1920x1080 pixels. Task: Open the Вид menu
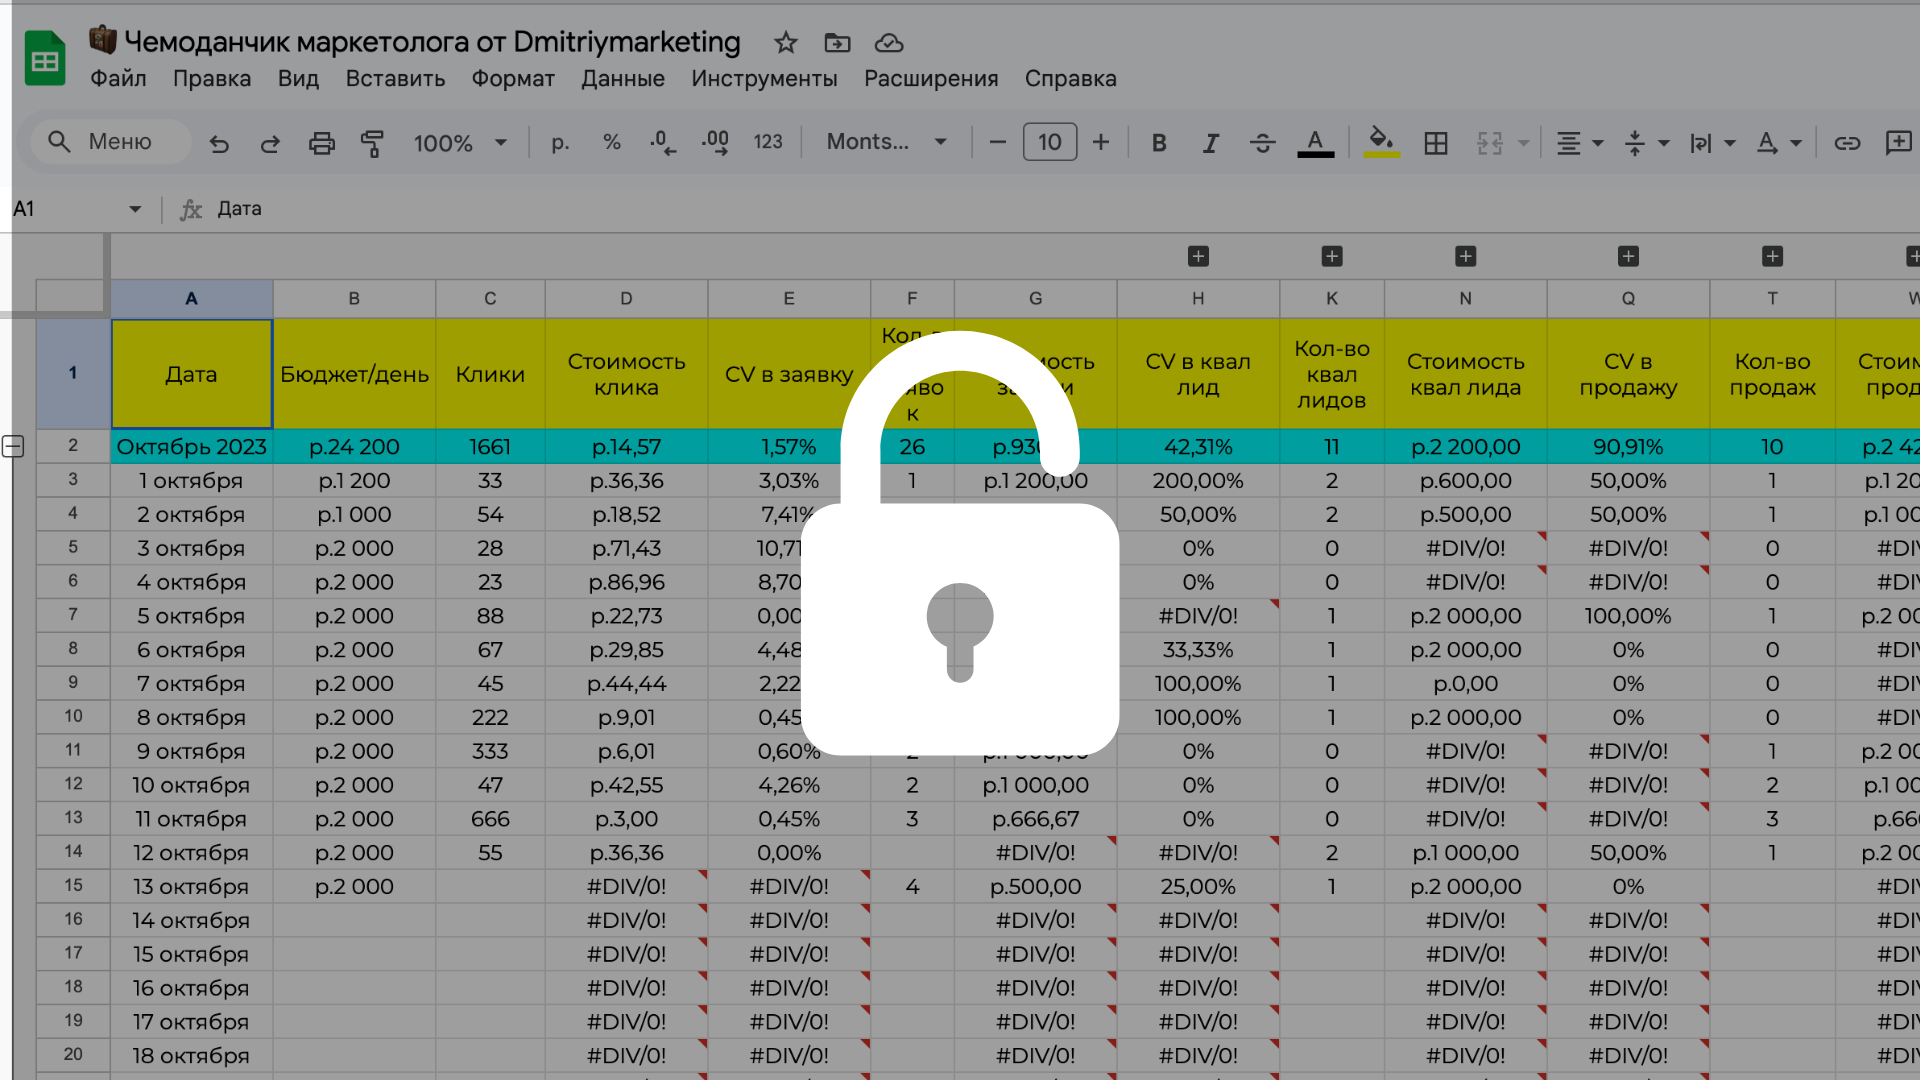tap(298, 78)
